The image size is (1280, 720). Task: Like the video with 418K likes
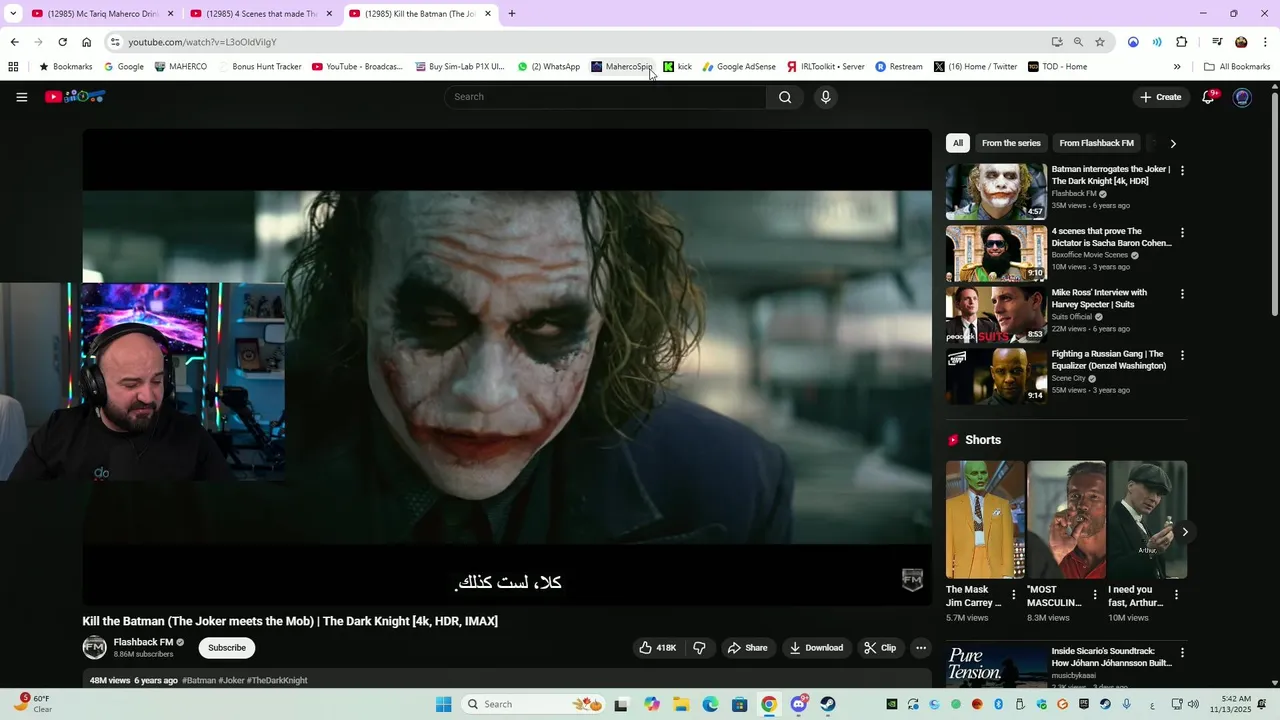coord(658,648)
